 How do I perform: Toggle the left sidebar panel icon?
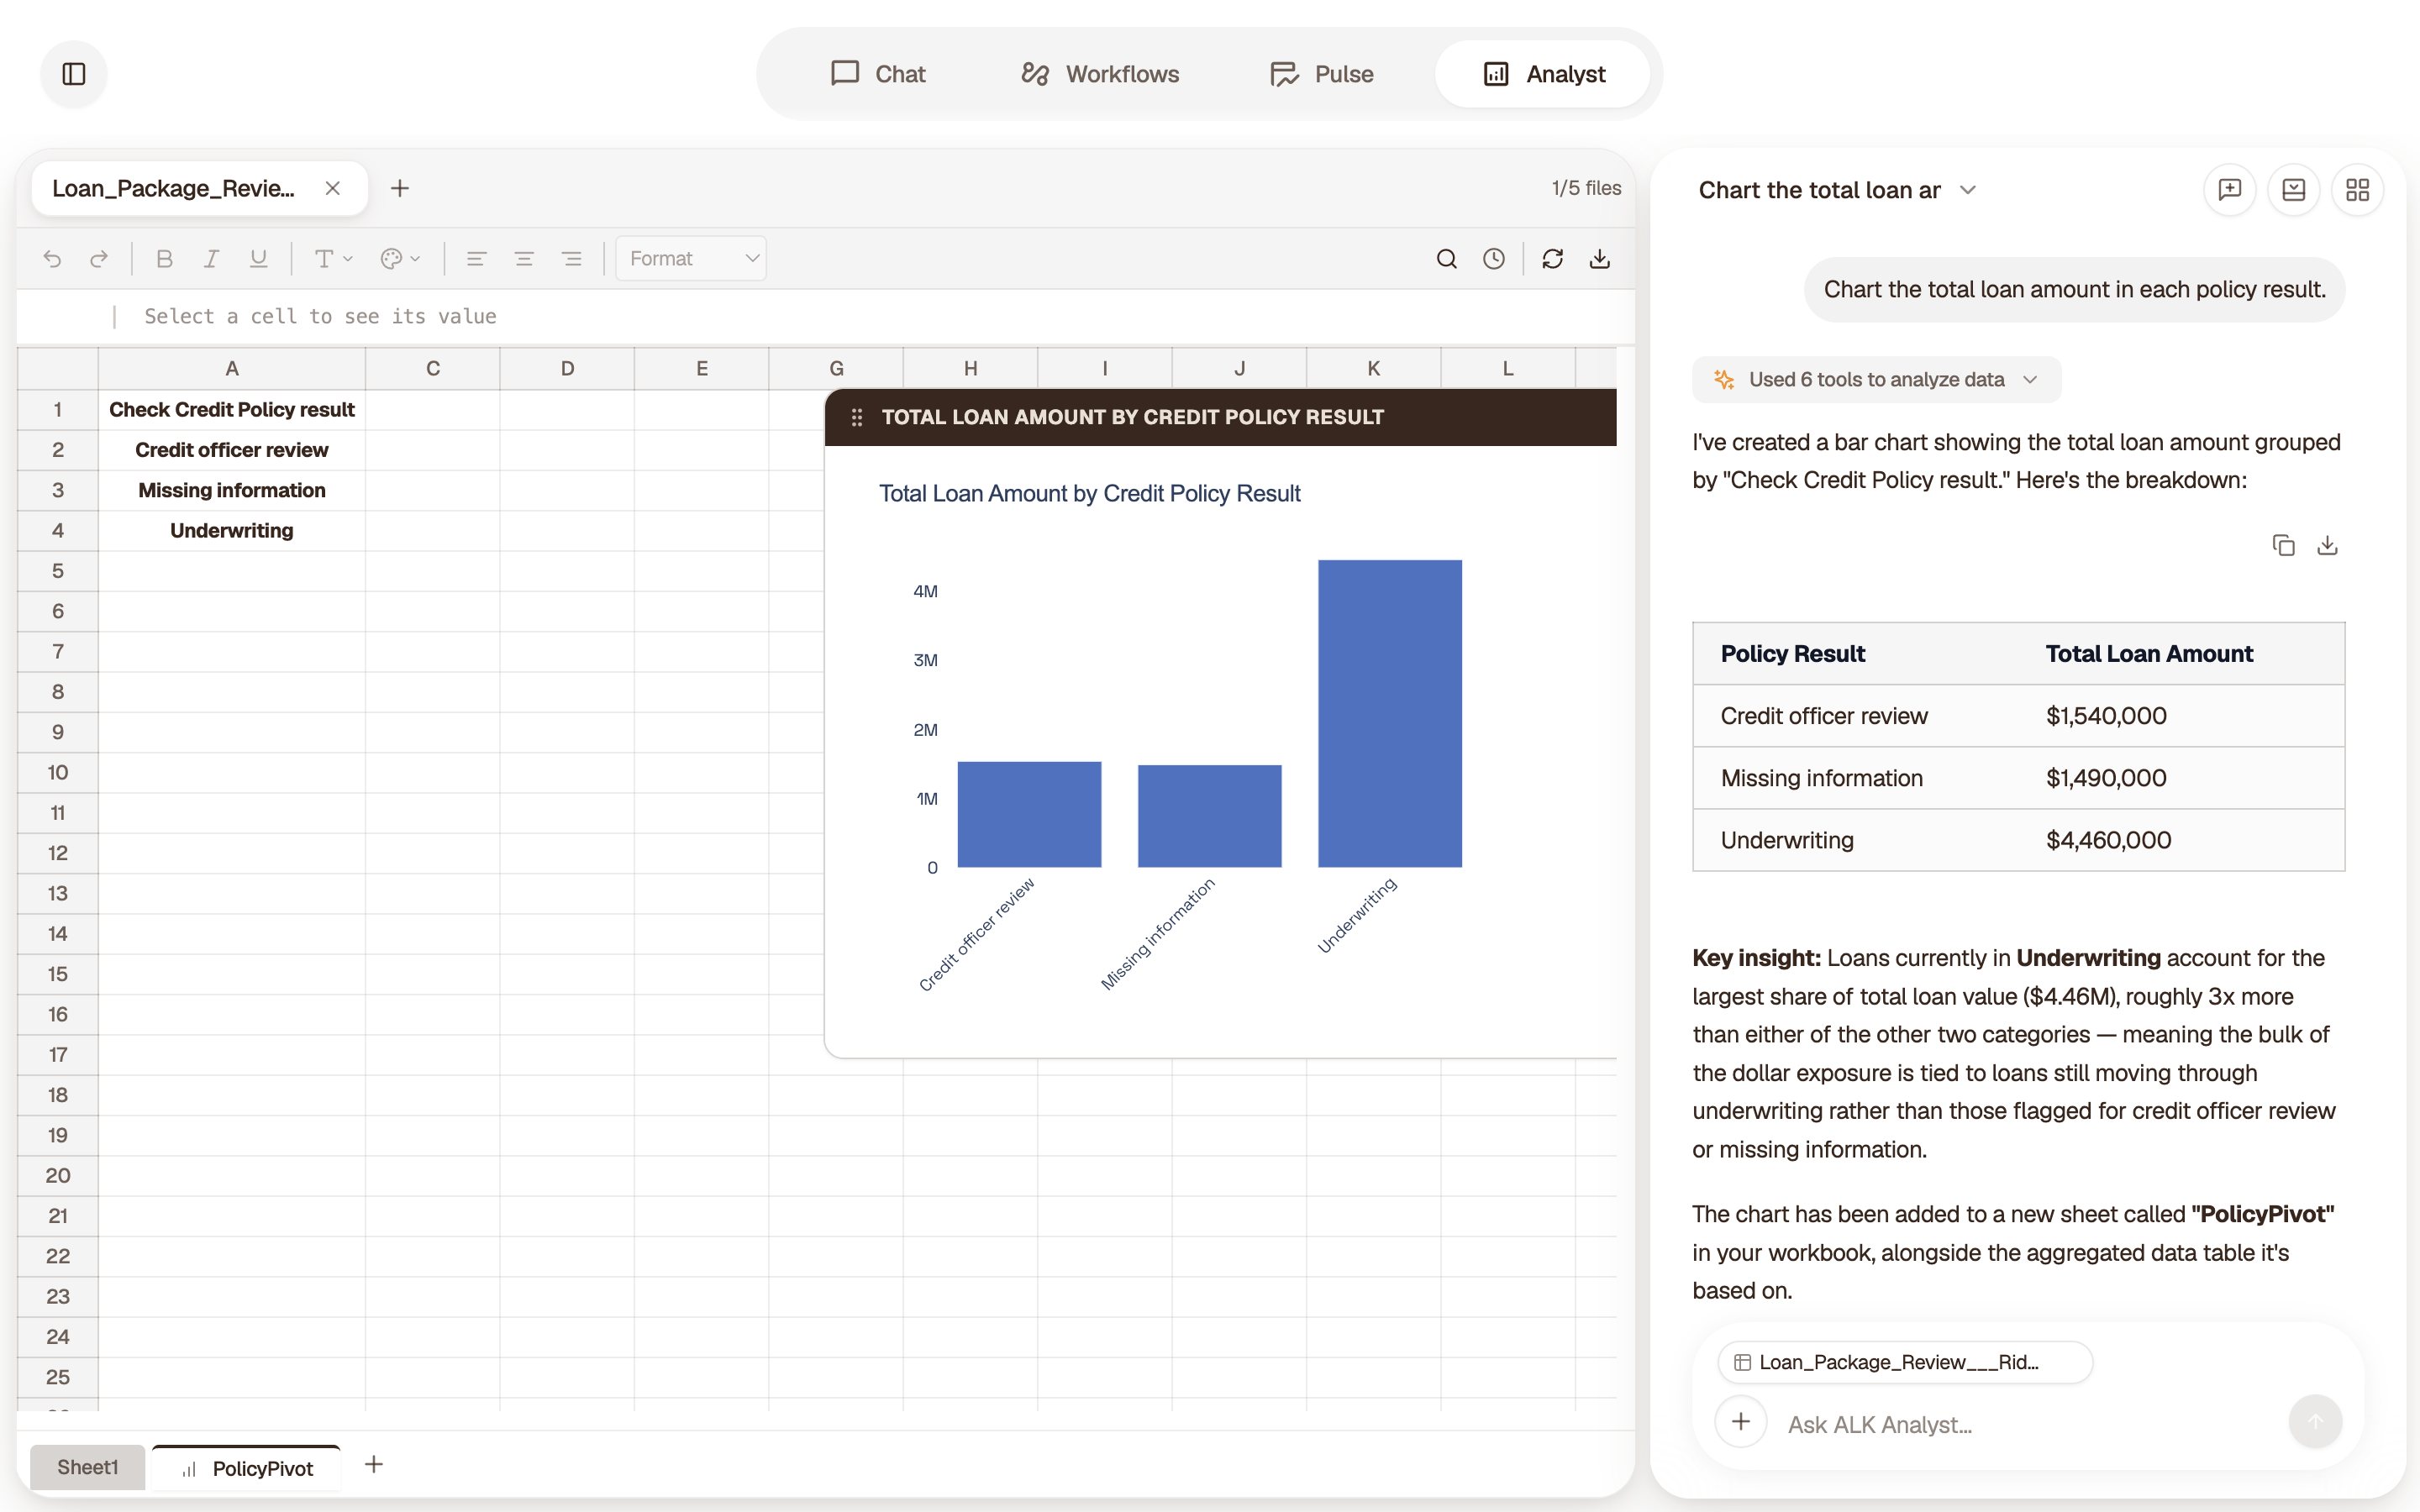coord(74,74)
